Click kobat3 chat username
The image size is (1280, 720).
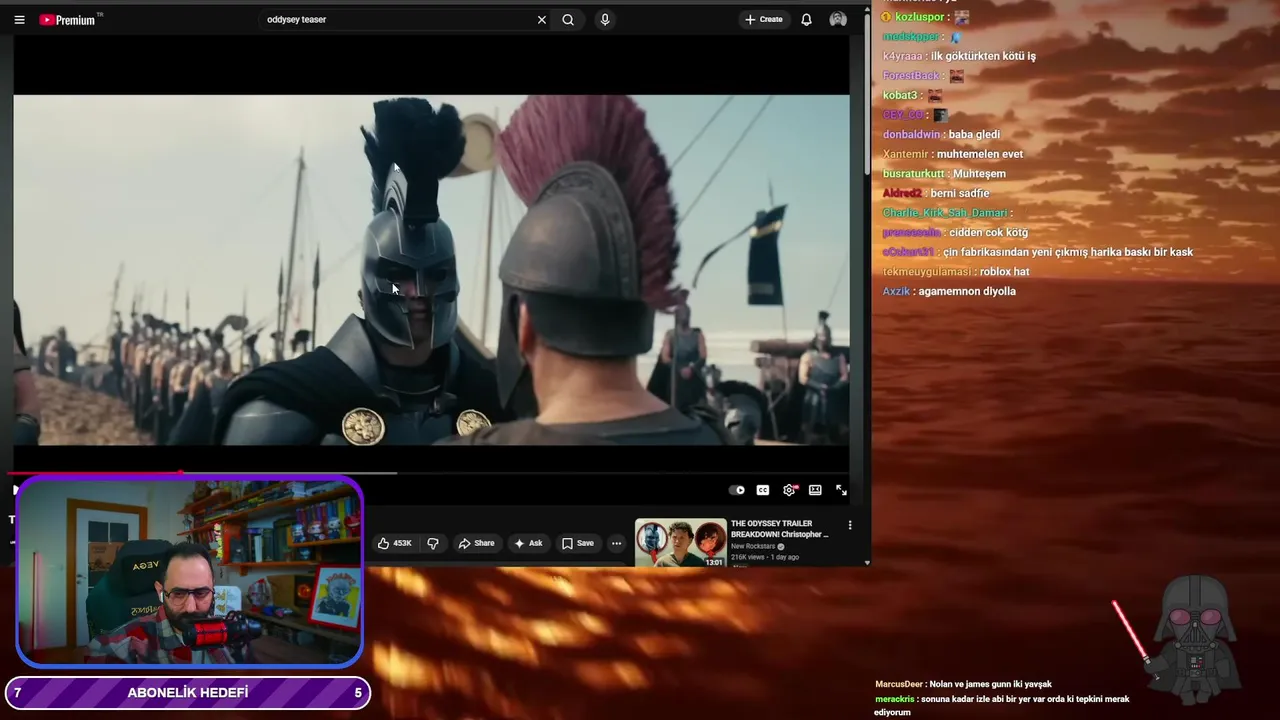coord(899,95)
